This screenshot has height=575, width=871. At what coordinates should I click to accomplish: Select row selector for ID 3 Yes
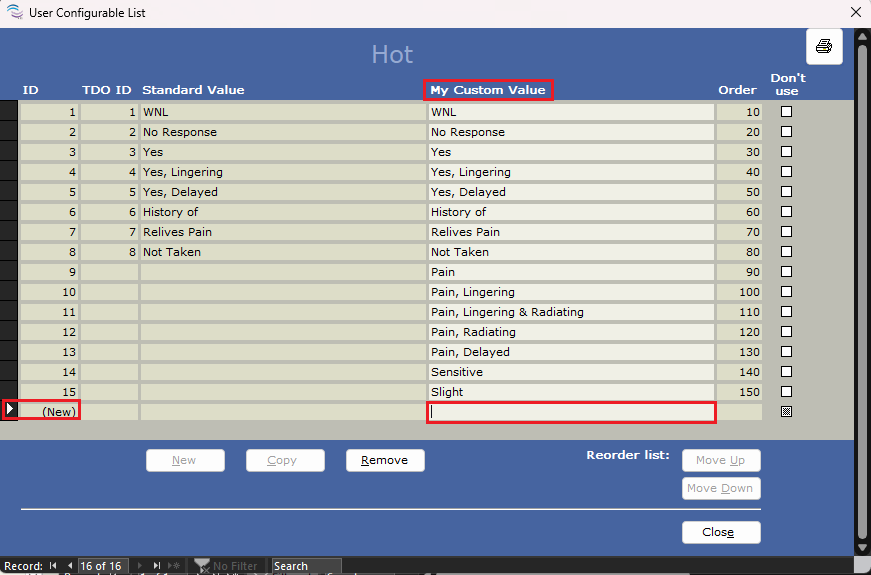pos(9,152)
